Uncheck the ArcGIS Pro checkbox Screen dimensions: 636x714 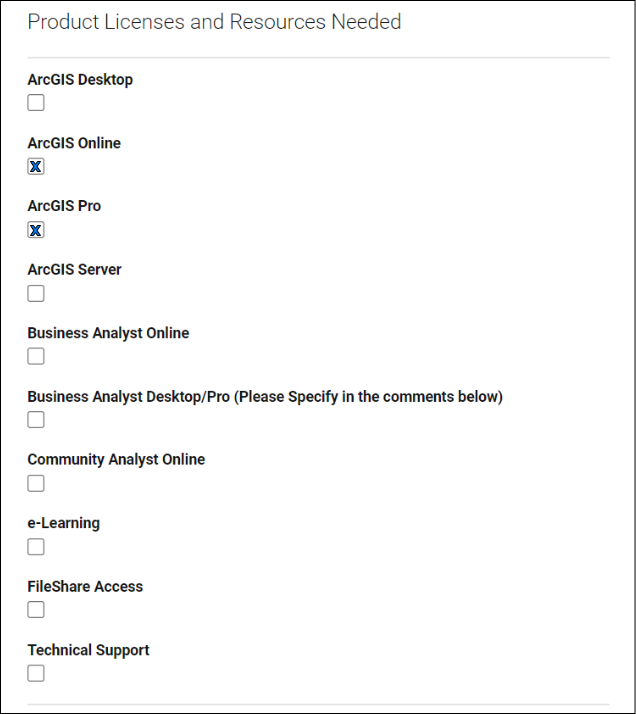click(36, 230)
